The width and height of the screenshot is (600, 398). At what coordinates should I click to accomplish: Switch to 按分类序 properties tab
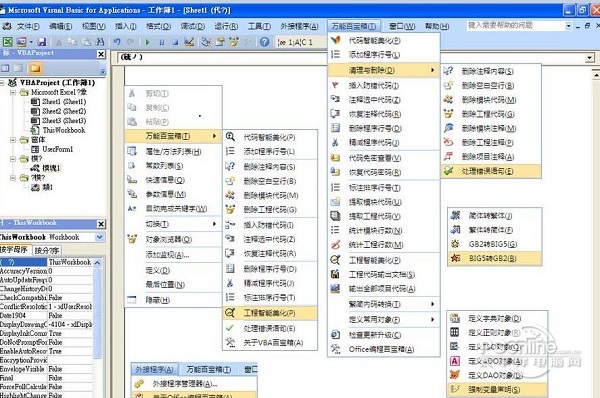coord(47,250)
